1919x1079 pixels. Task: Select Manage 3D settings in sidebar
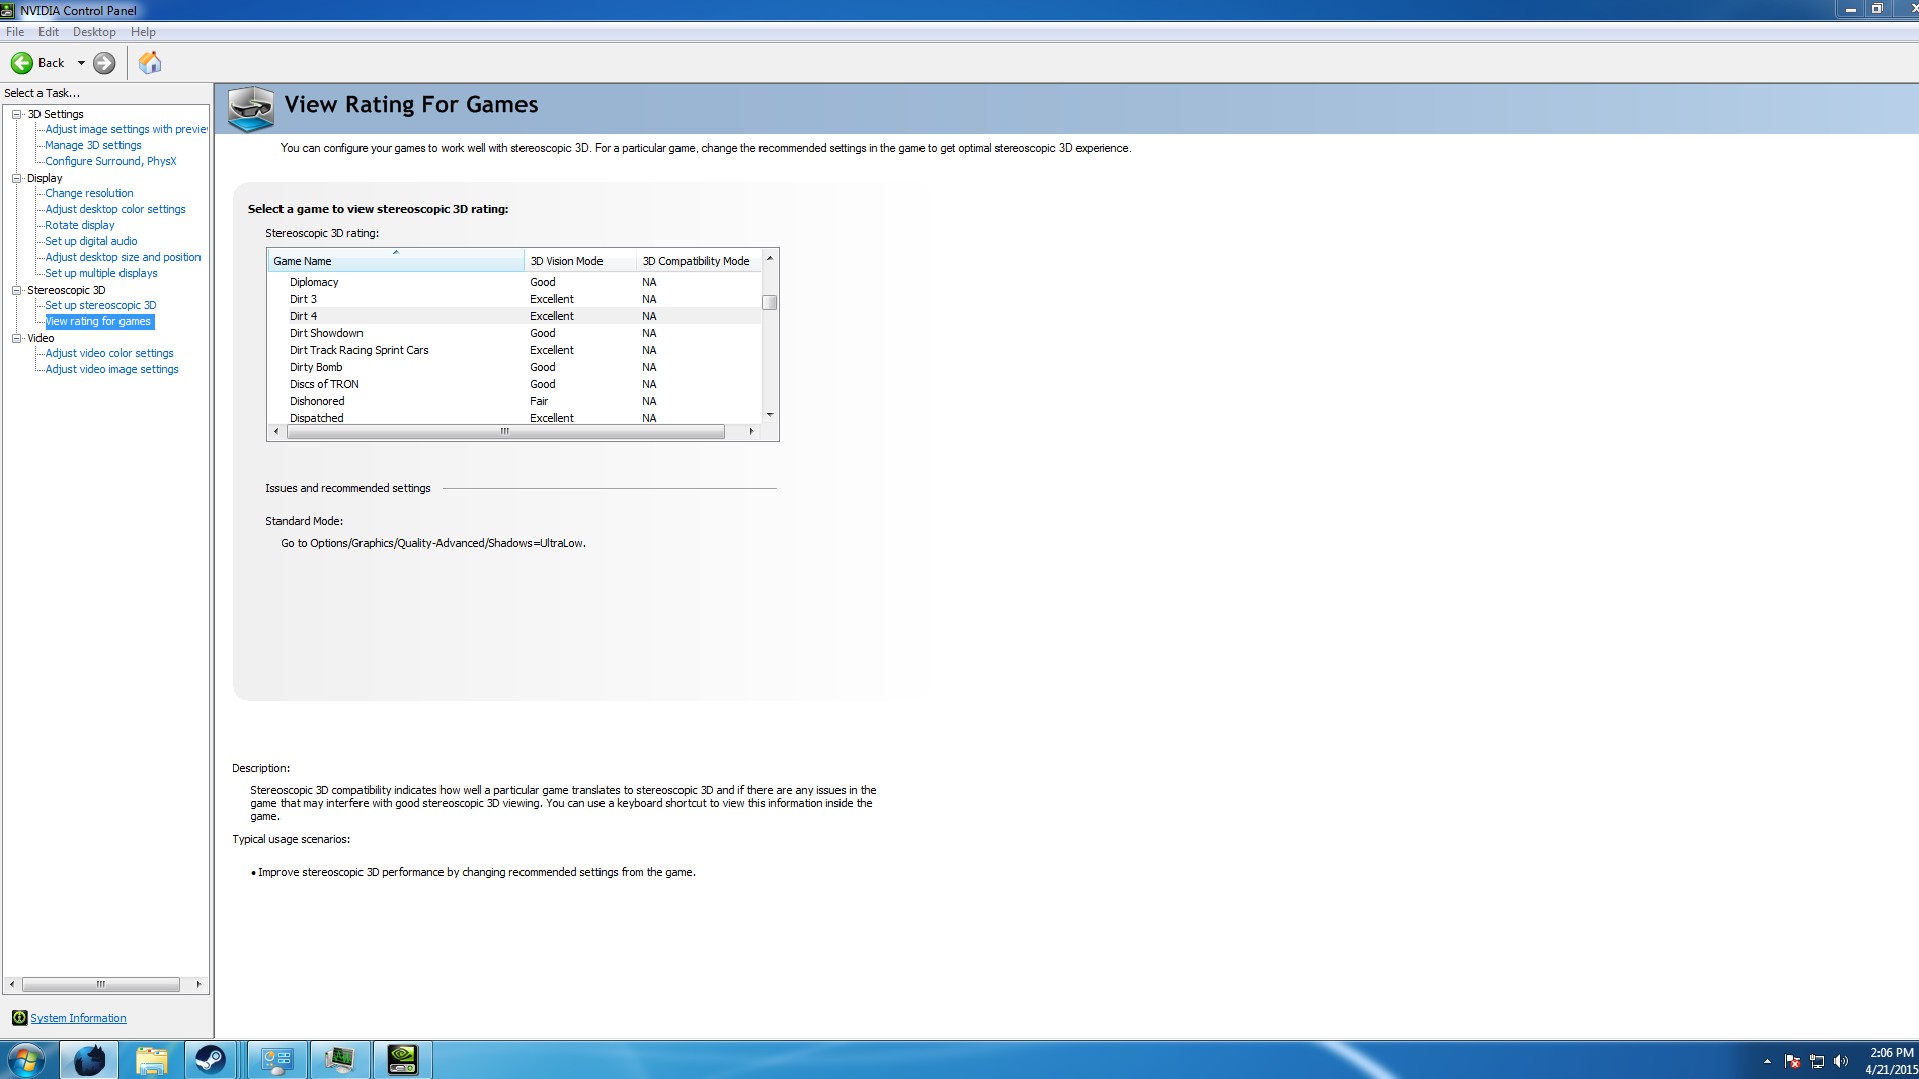click(x=93, y=145)
